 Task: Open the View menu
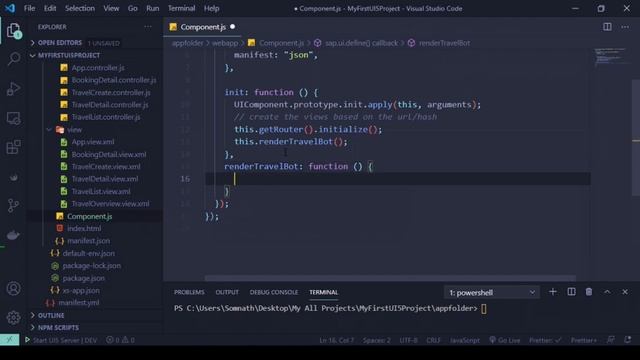click(x=111, y=8)
